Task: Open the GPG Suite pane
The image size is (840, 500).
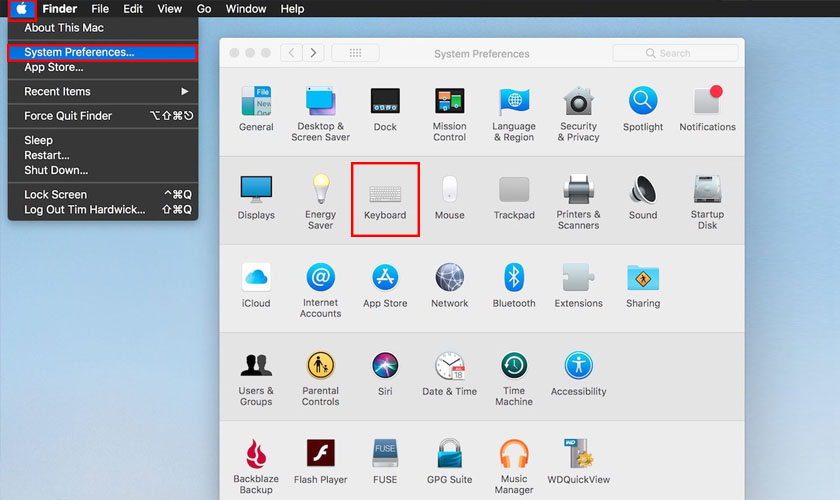Action: pyautogui.click(x=449, y=461)
